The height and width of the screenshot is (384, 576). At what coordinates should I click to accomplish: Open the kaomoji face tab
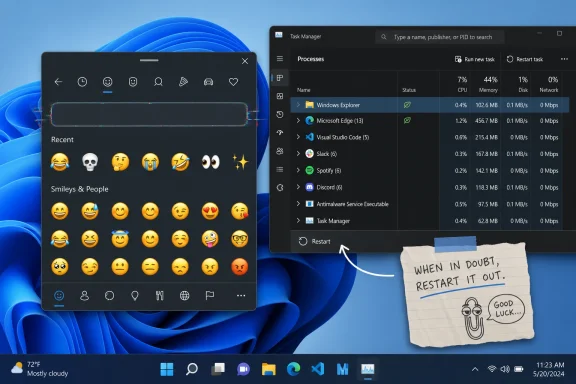(x=133, y=82)
